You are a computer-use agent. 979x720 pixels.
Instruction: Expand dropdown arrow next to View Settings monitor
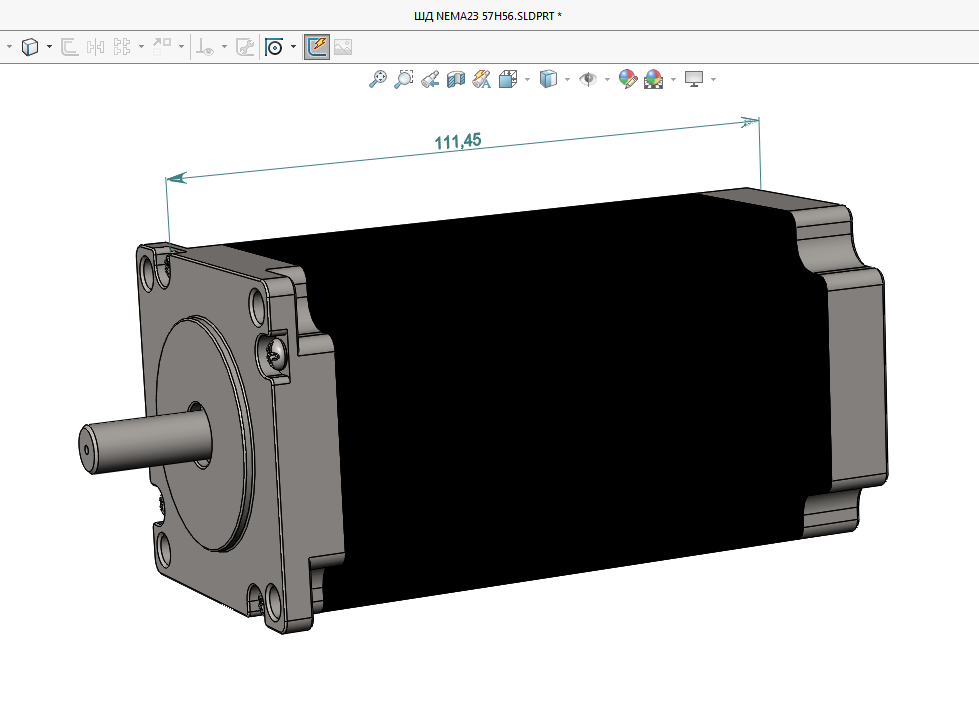pos(713,80)
